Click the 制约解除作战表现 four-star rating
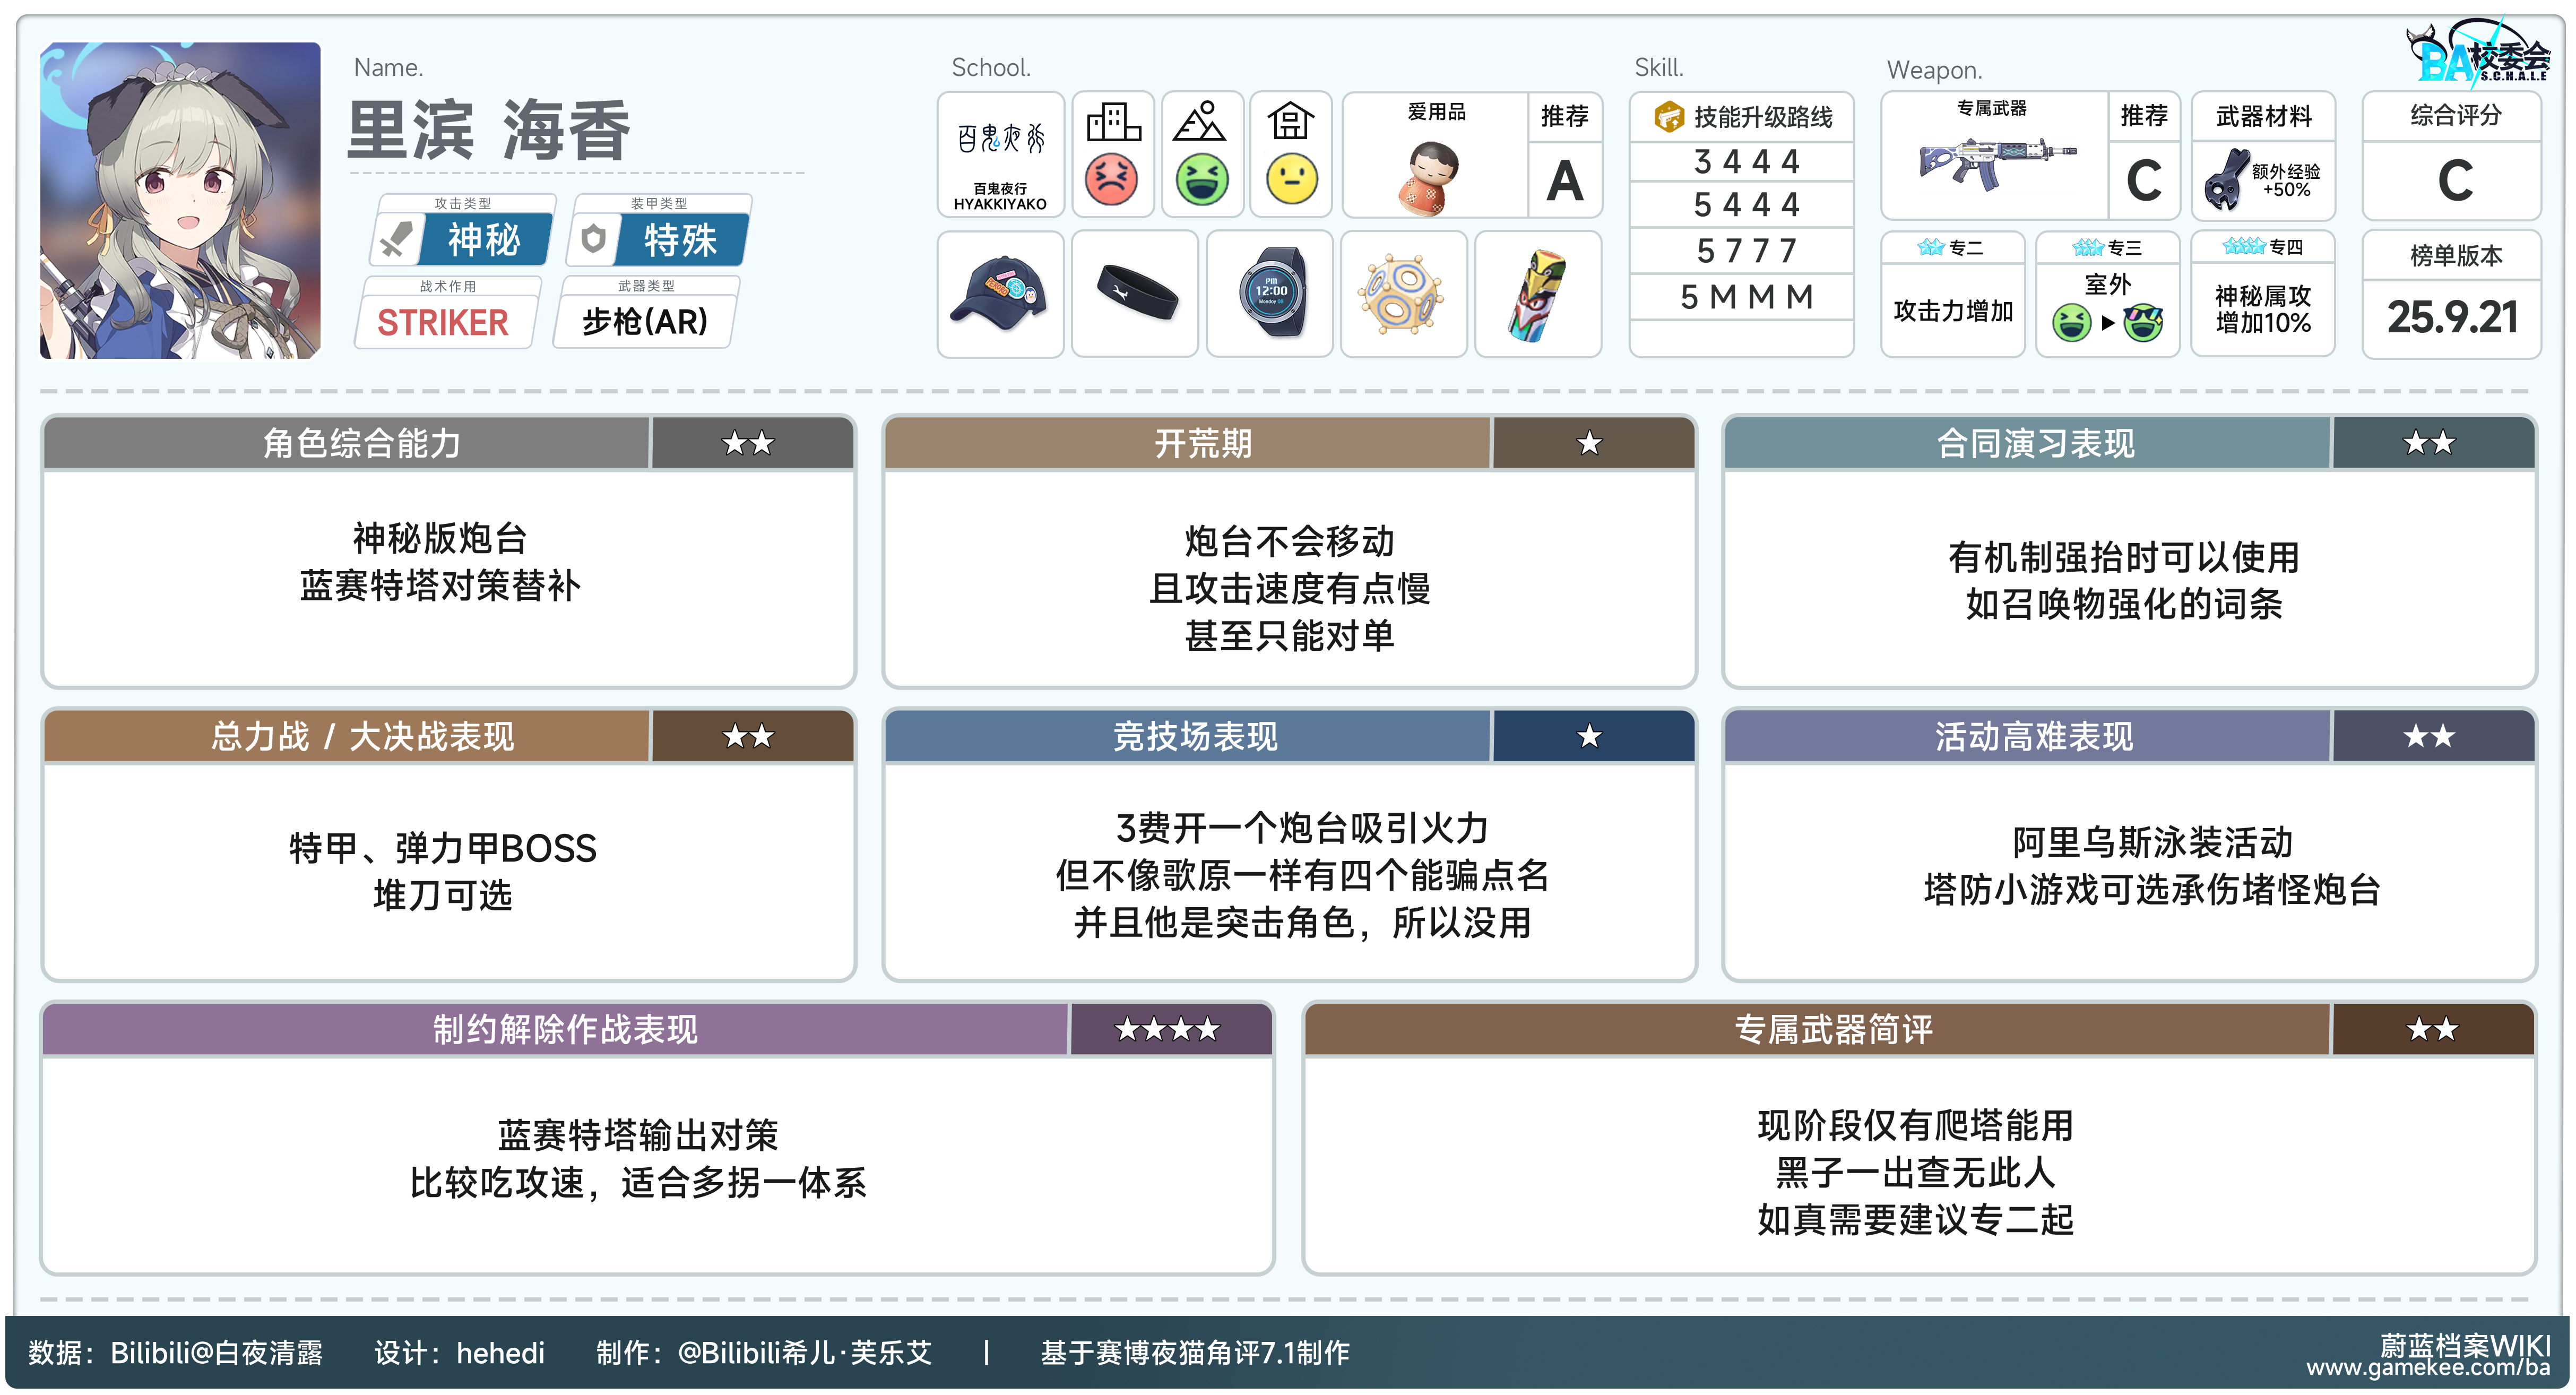 (x=1167, y=1029)
